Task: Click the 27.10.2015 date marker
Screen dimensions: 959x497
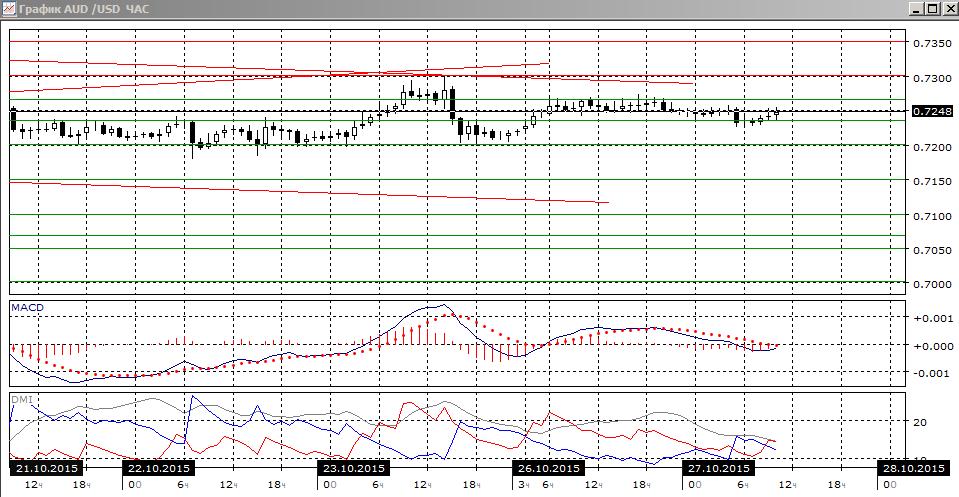Action: 719,468
